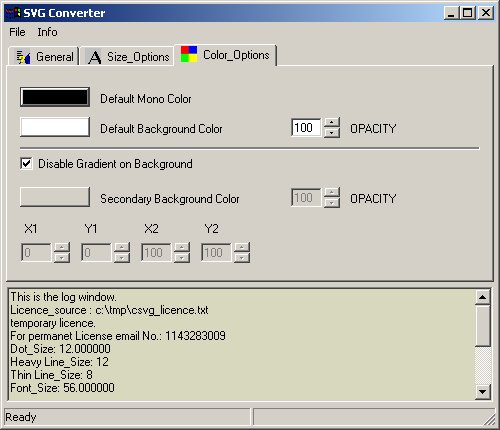Click the Y2 value field
Viewport: 500px width, 430px height.
click(x=216, y=253)
